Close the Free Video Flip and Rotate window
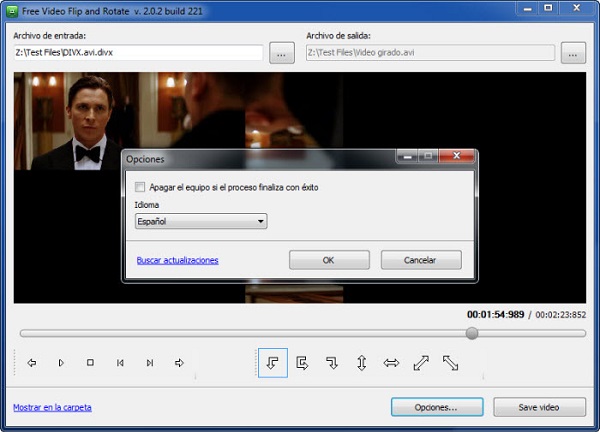The image size is (600, 432). click(x=577, y=8)
